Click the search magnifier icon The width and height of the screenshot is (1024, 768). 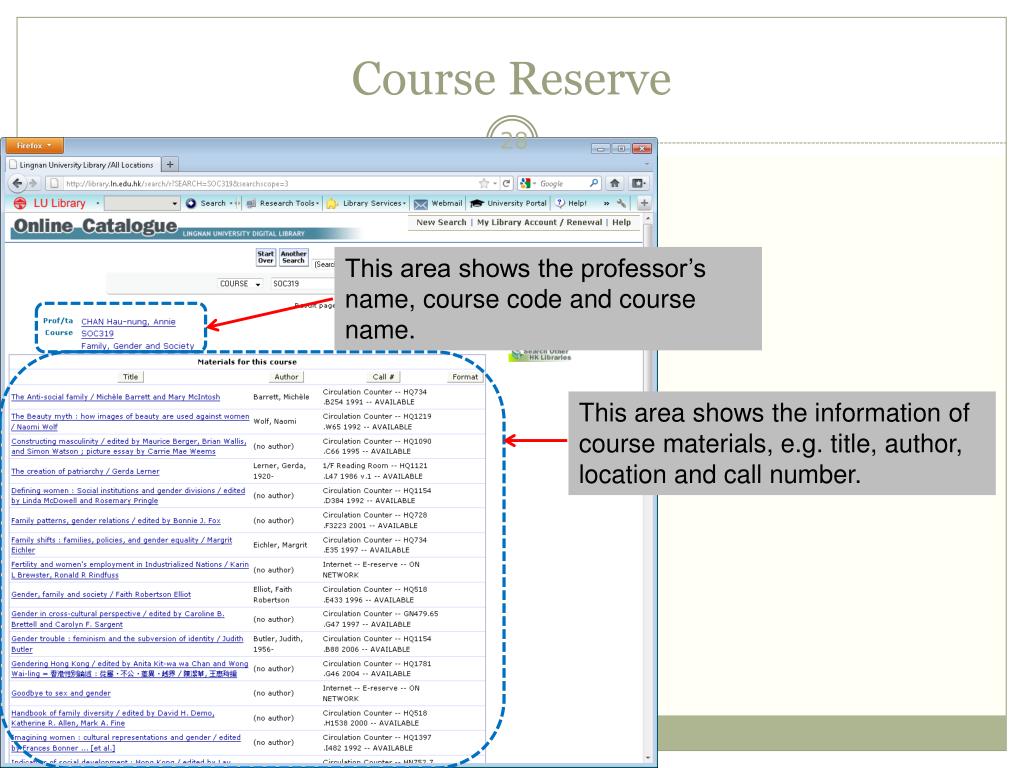(x=594, y=184)
